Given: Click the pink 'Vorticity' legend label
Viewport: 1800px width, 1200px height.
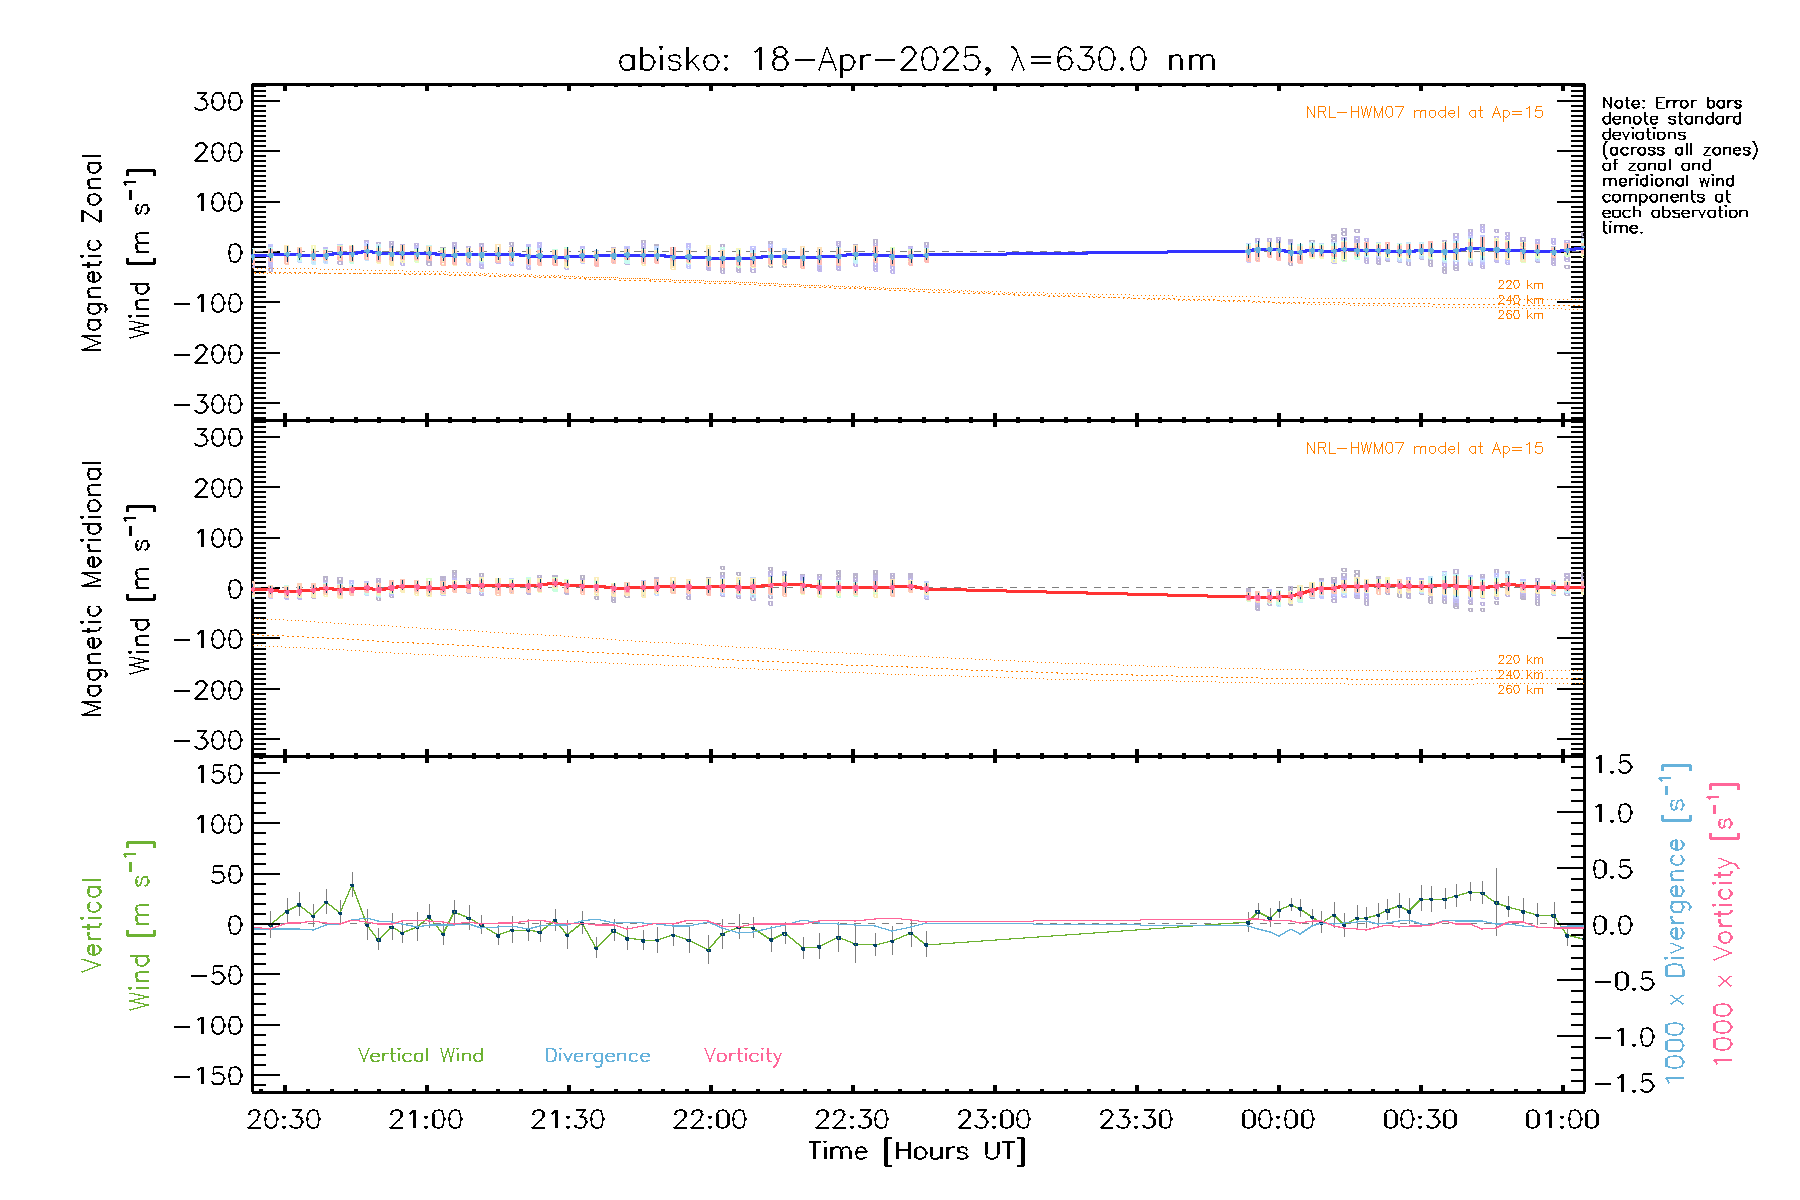Looking at the screenshot, I should [x=742, y=1055].
